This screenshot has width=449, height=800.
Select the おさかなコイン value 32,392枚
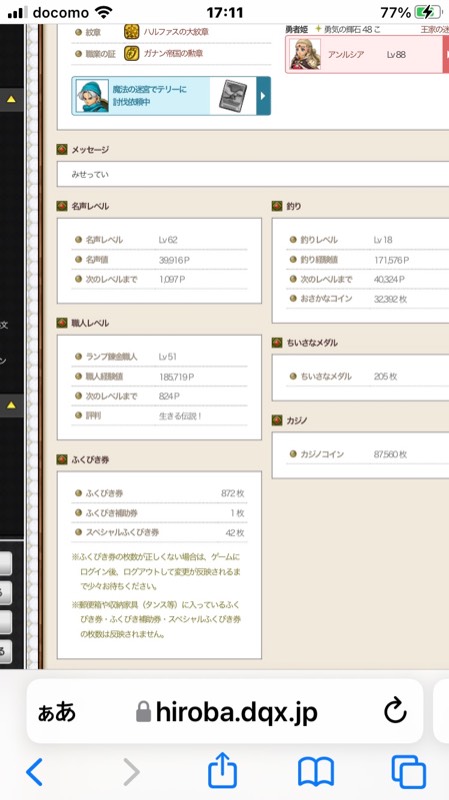click(390, 299)
